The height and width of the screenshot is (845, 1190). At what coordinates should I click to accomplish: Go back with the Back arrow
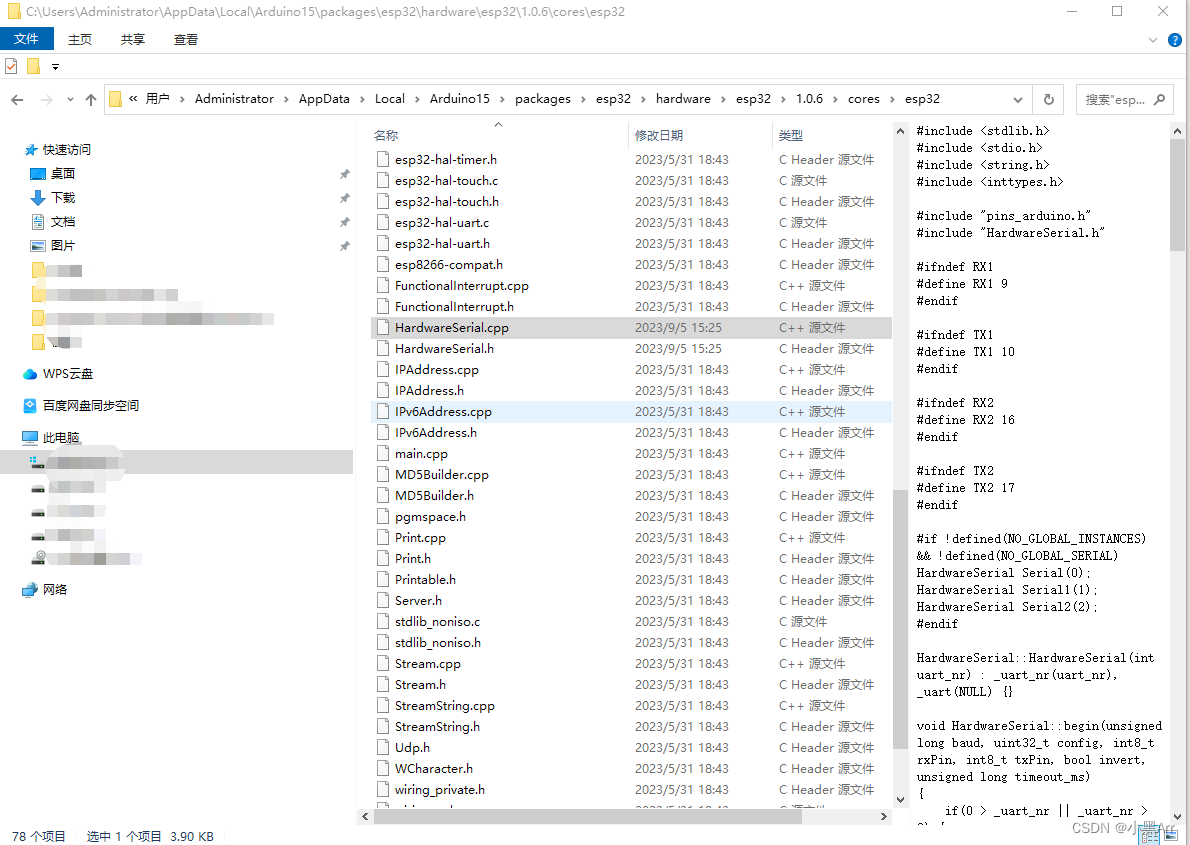click(x=17, y=99)
